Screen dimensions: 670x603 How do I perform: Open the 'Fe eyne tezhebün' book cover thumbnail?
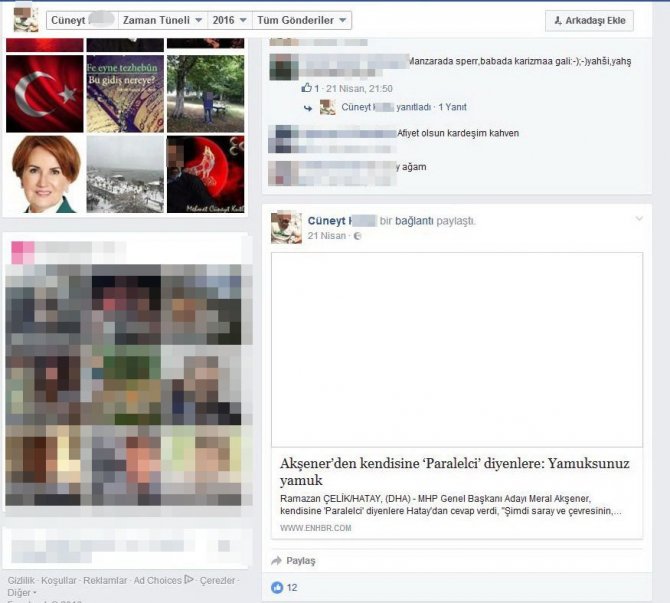[x=124, y=93]
